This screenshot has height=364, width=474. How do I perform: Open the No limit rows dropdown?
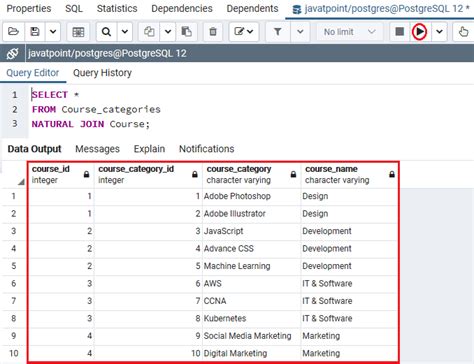pyautogui.click(x=349, y=32)
